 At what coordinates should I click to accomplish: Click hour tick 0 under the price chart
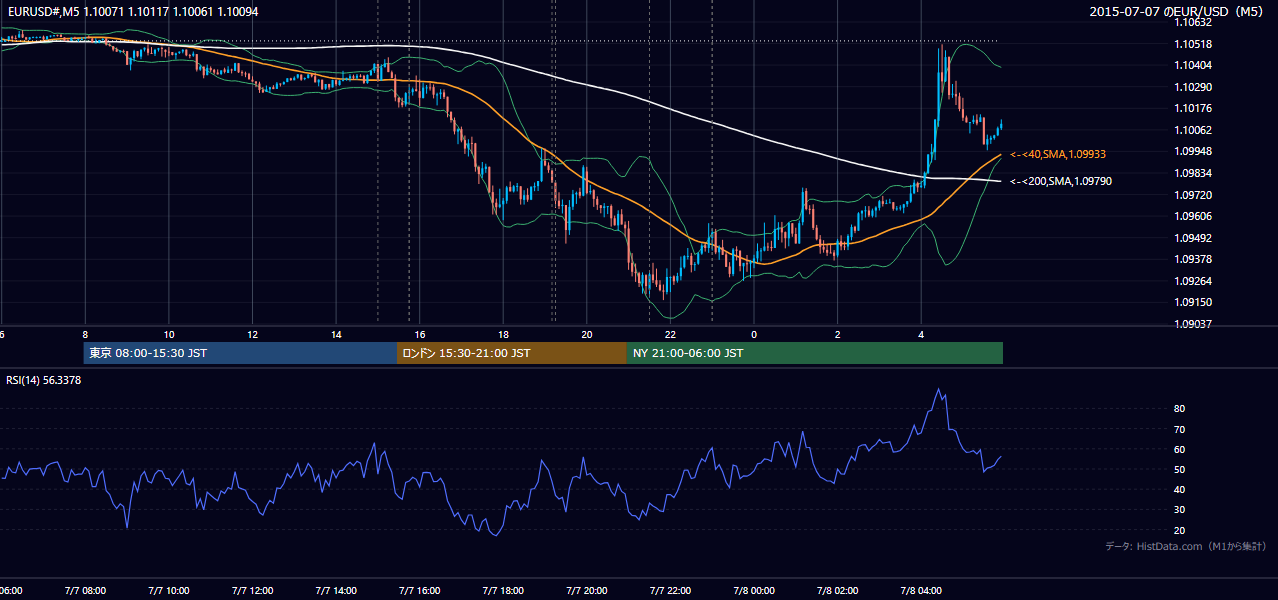754,335
